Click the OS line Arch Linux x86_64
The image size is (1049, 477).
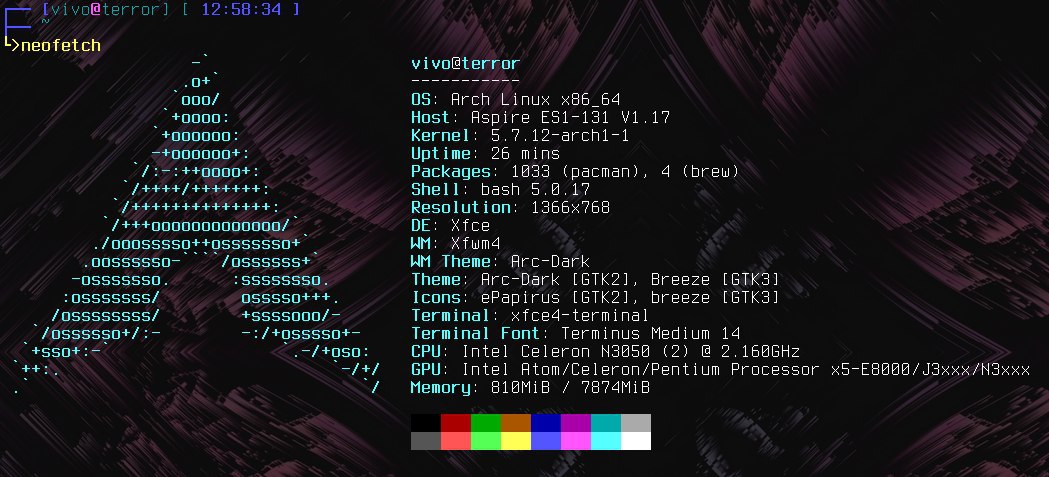click(x=516, y=100)
